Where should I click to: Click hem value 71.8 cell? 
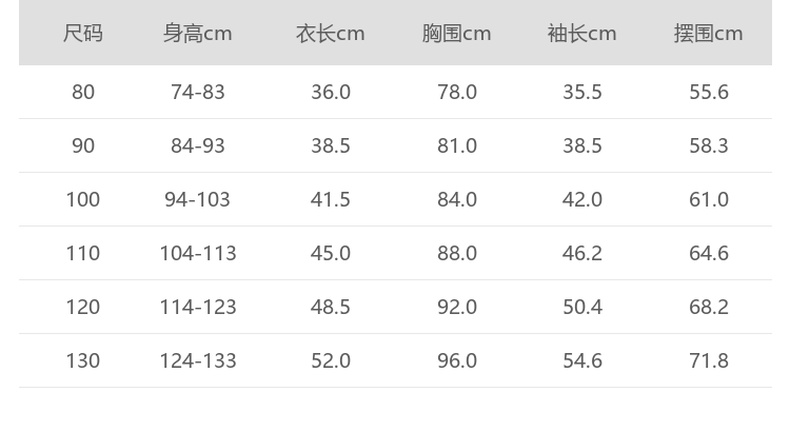(x=708, y=361)
